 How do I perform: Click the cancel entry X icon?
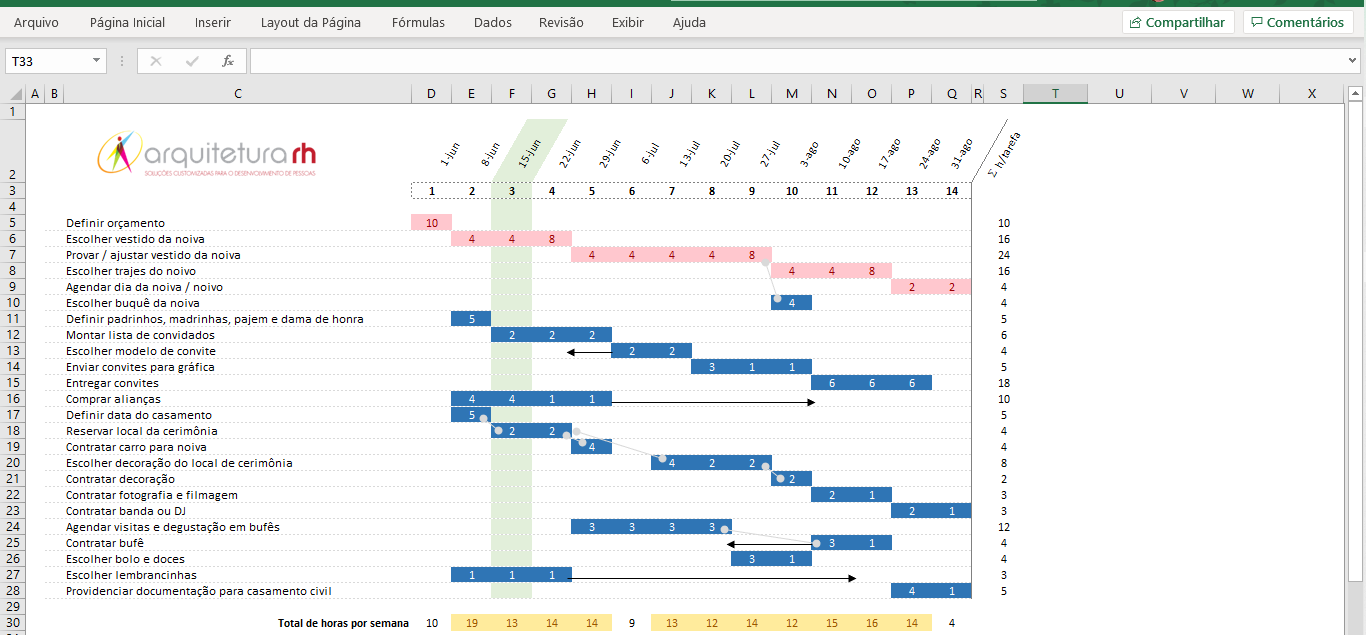[x=155, y=61]
